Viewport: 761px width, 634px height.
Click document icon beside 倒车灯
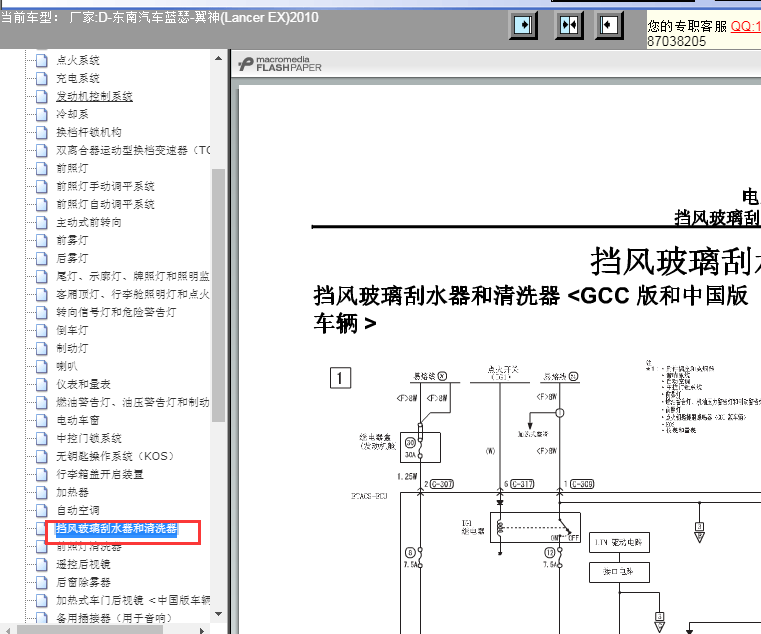(x=42, y=331)
